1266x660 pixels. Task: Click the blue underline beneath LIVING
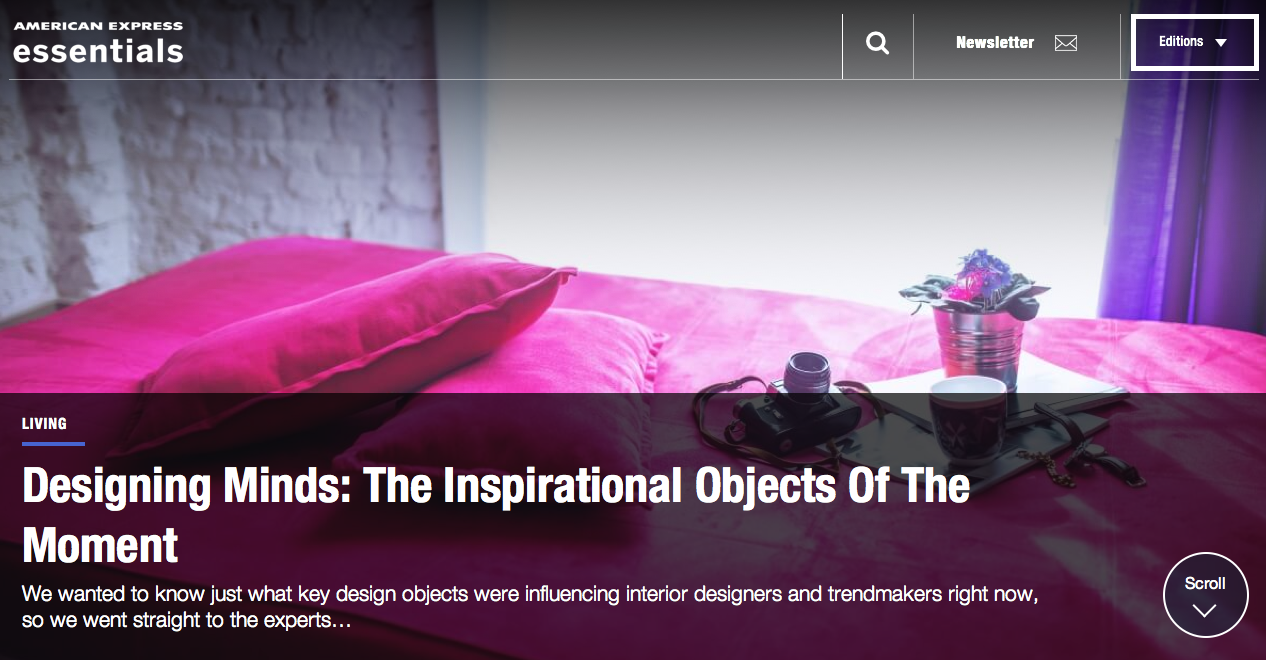pos(53,443)
